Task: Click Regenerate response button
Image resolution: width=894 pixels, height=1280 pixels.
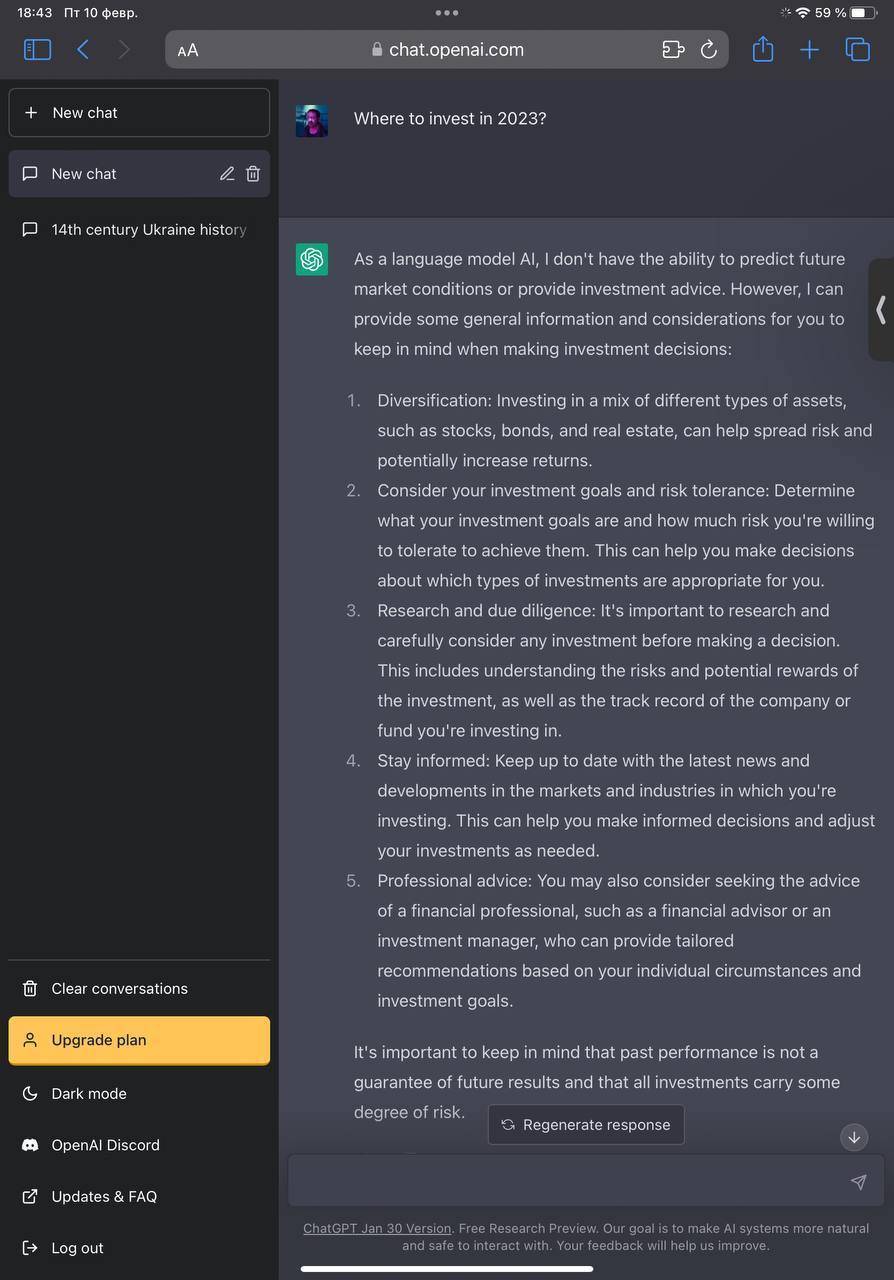Action: point(586,1124)
